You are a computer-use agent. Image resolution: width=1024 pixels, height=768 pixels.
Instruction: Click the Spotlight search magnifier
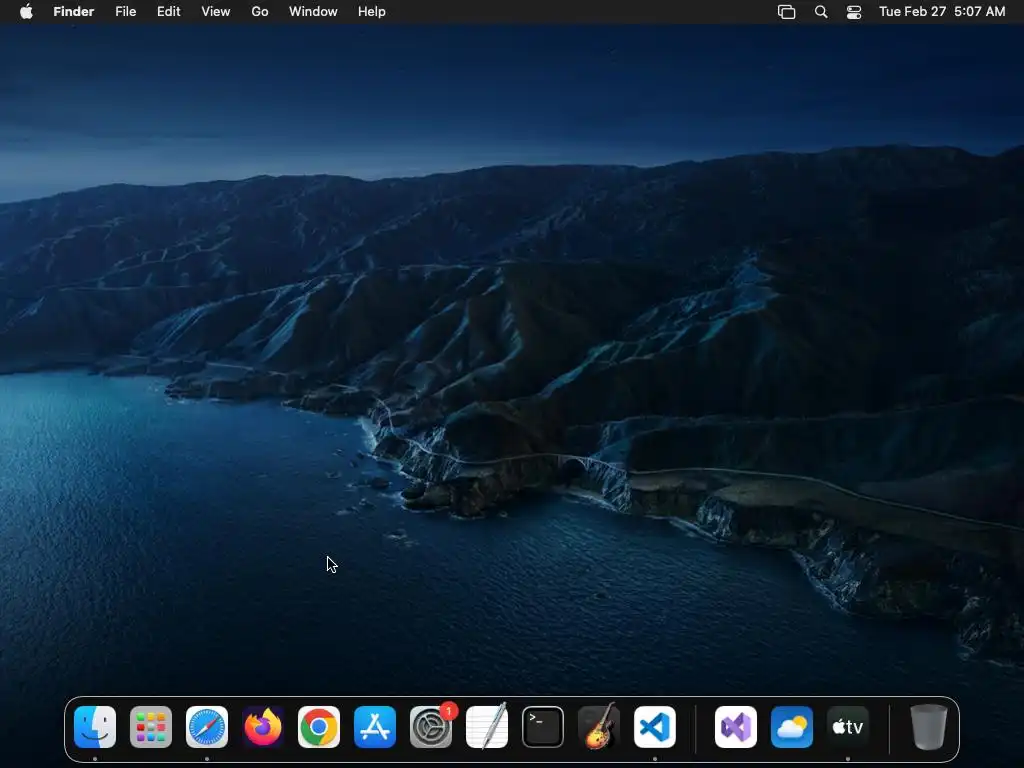coord(821,12)
